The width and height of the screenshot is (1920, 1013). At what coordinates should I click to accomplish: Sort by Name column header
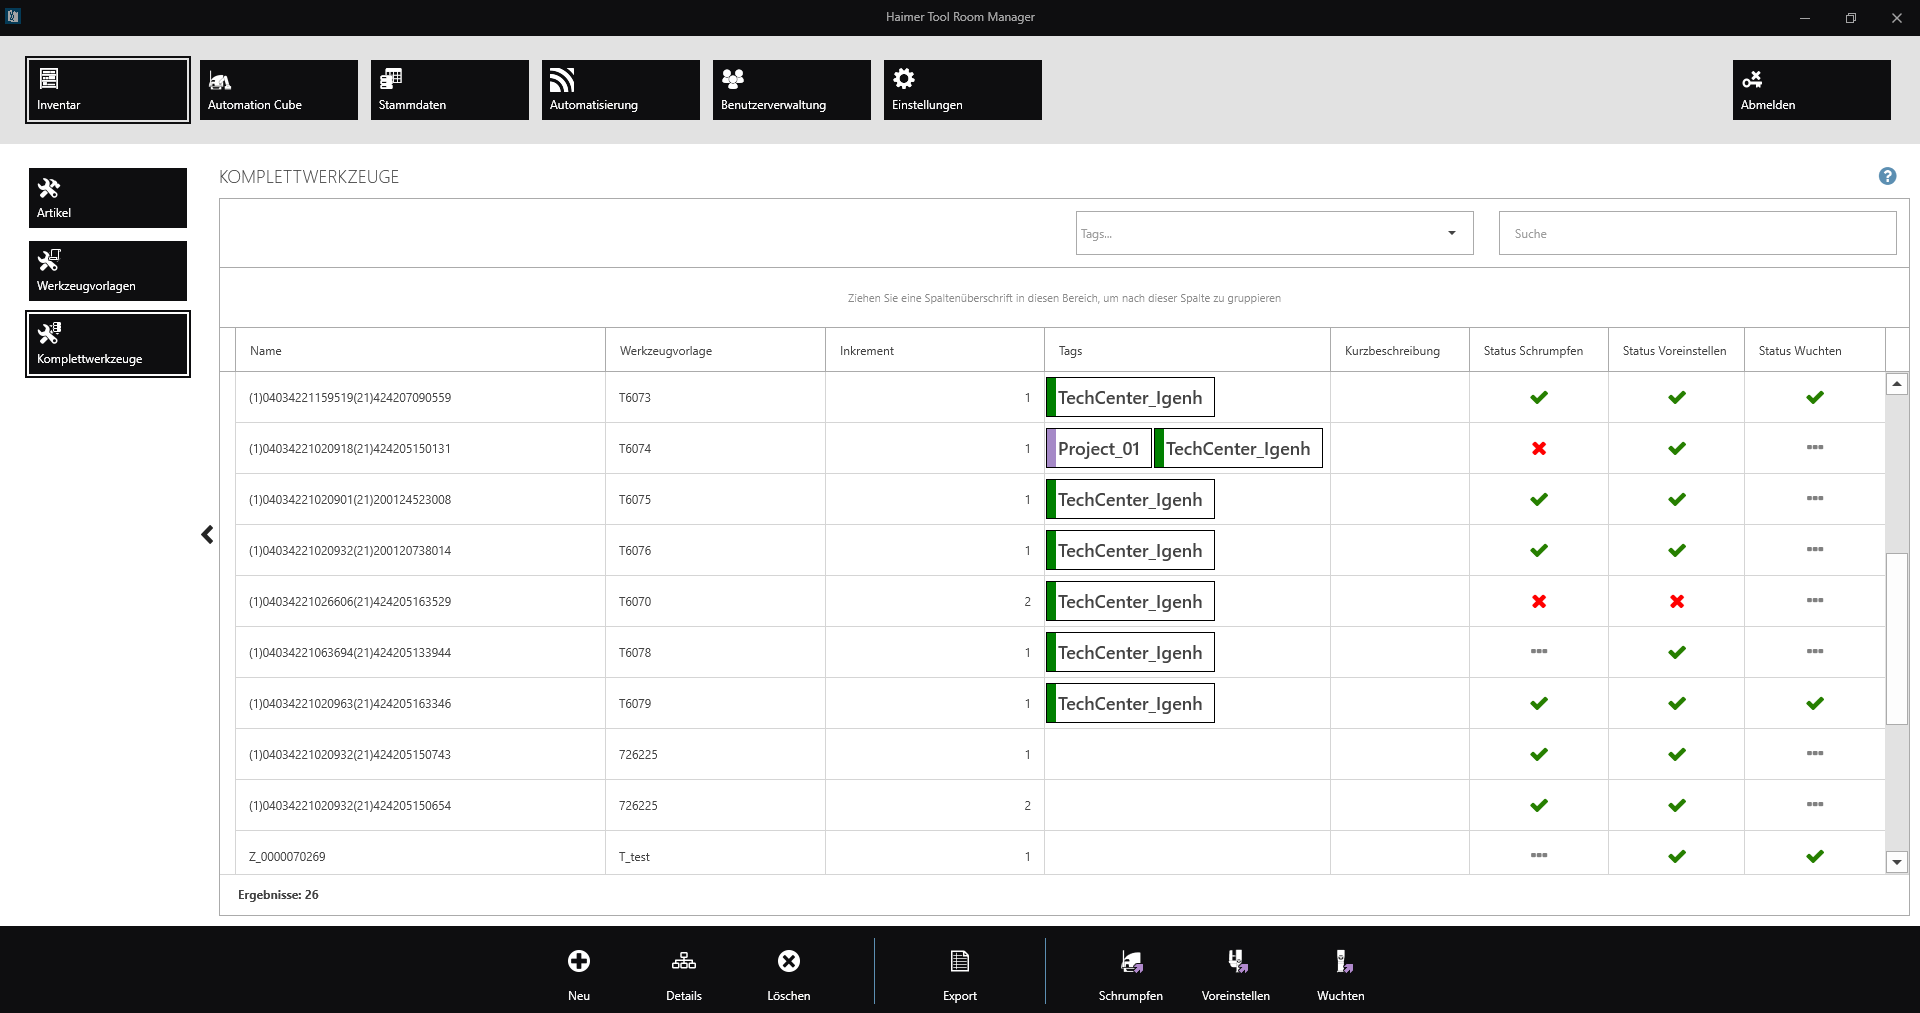(420, 351)
